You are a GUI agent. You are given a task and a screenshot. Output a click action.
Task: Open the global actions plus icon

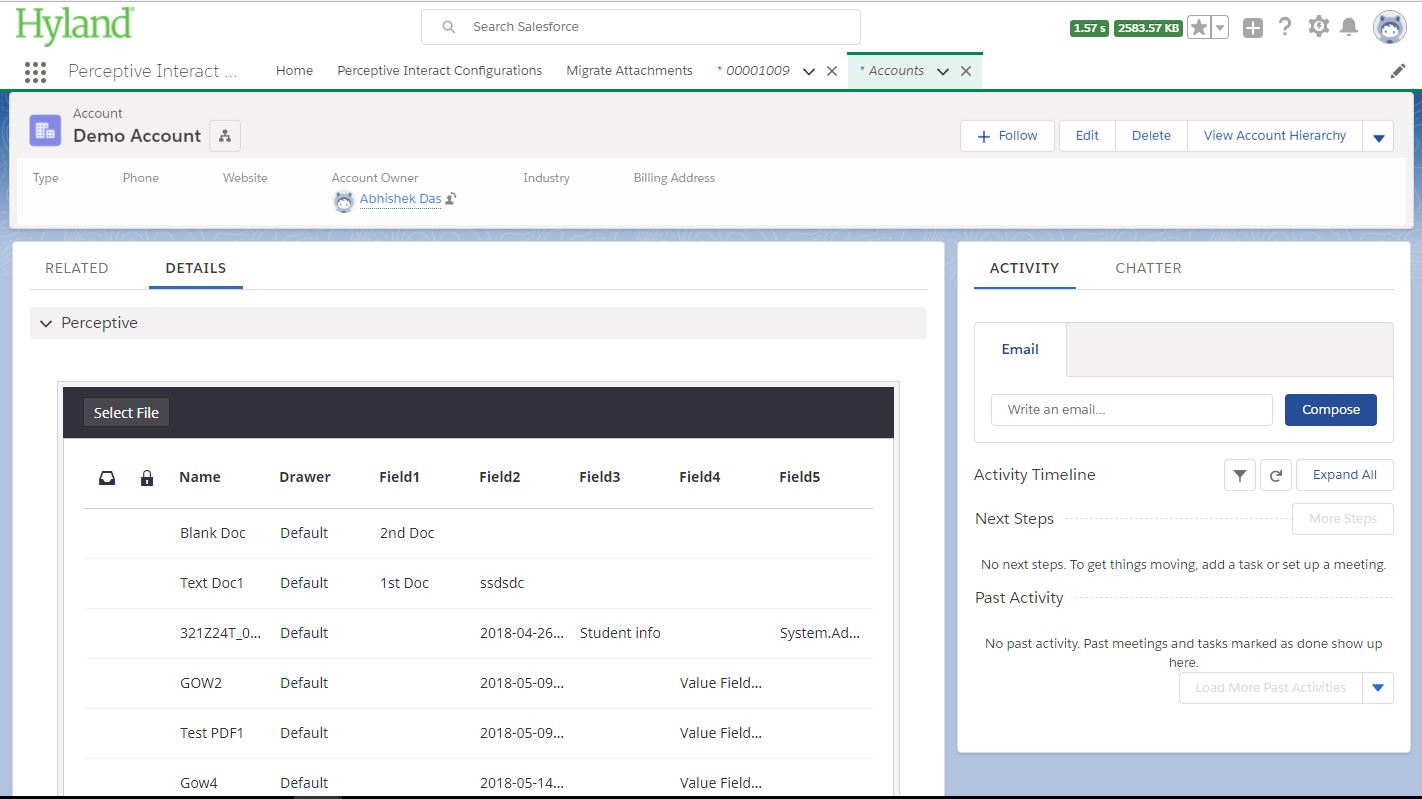[x=1253, y=28]
